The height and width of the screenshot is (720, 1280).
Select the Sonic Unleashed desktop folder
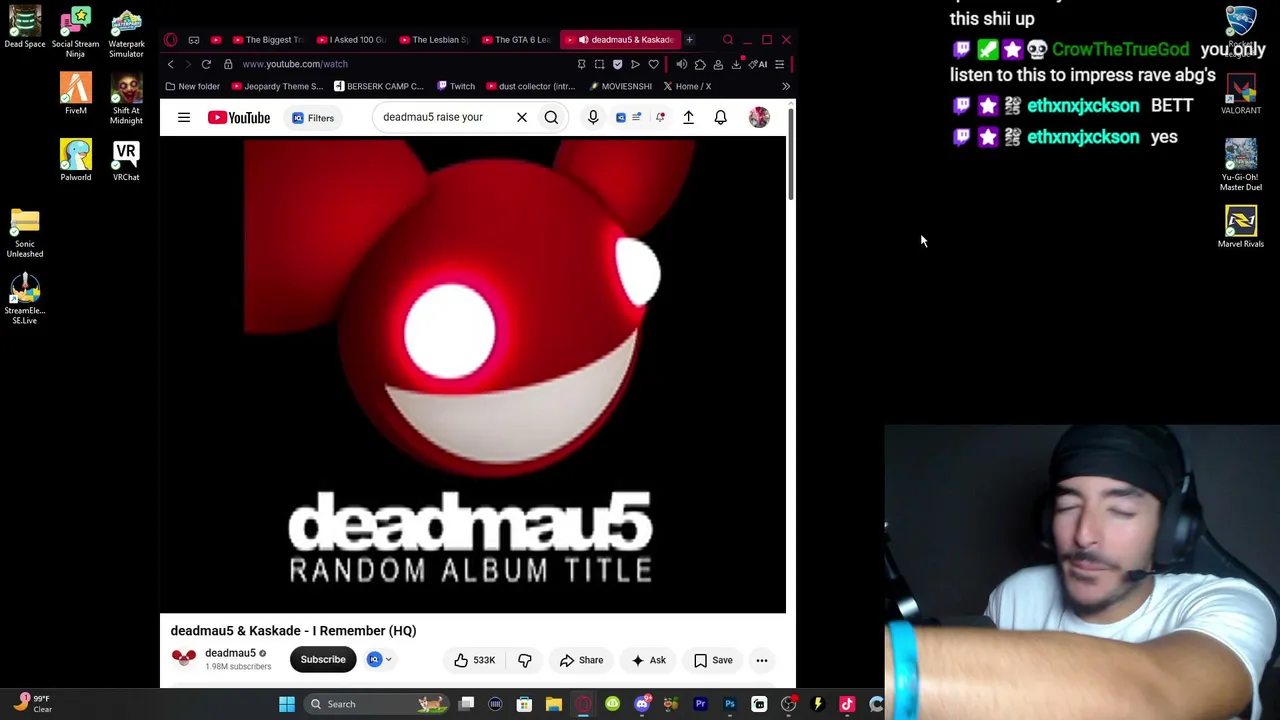25,234
